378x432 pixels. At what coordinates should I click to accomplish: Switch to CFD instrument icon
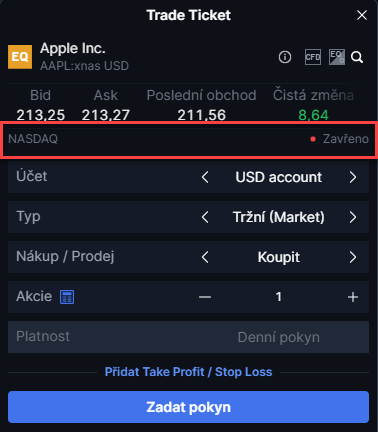coord(313,57)
